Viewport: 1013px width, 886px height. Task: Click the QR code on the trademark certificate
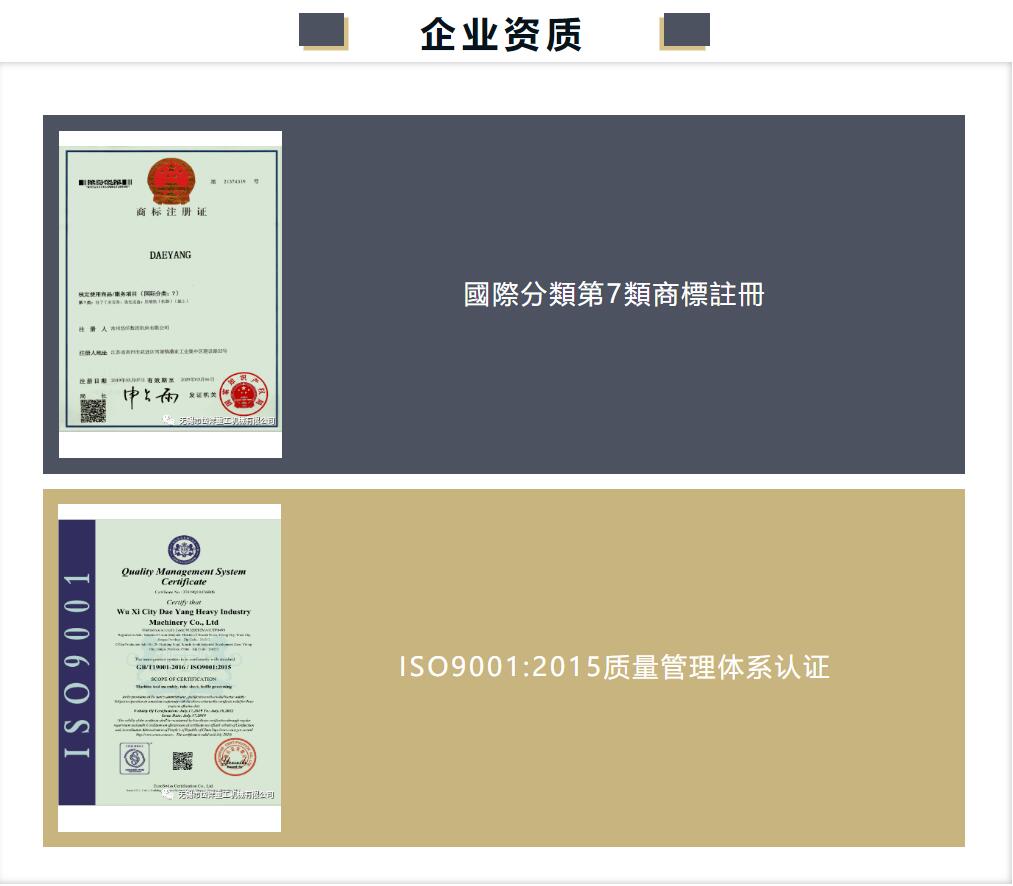coord(93,410)
